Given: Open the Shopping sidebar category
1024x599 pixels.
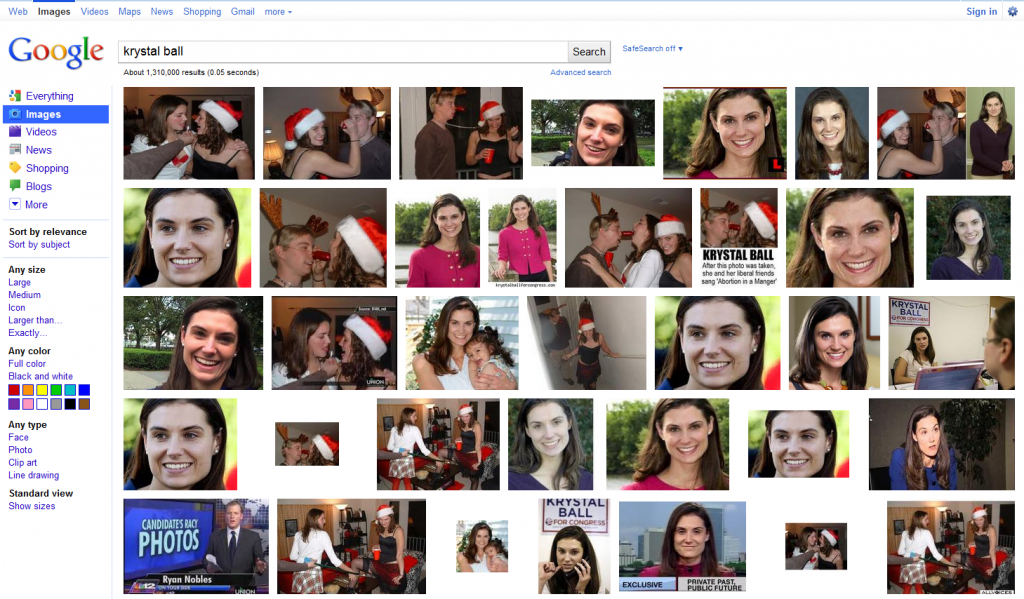Looking at the screenshot, I should (47, 168).
